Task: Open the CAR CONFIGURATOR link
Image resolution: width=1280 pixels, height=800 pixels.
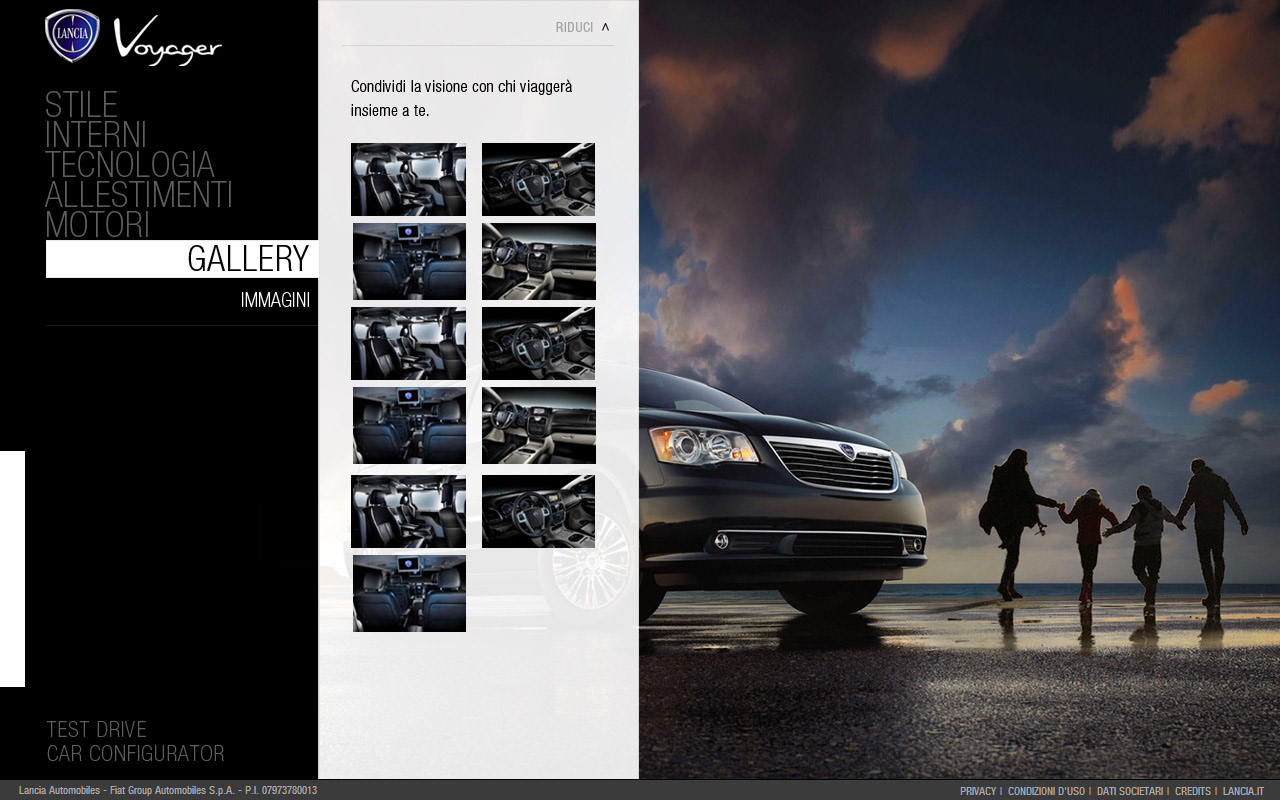Action: (135, 753)
